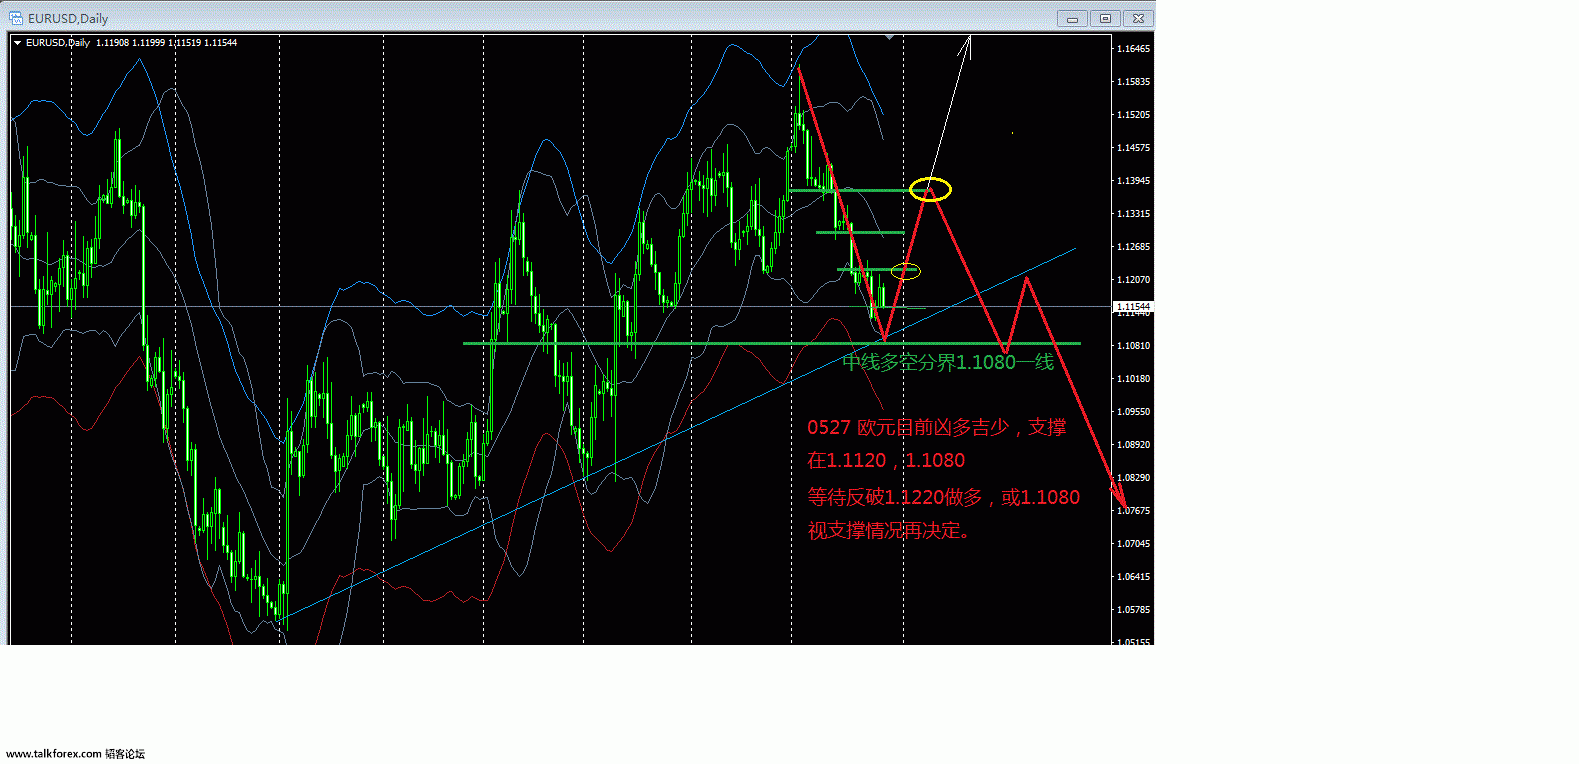Close the EURUSD,Daily chart window

(1138, 18)
